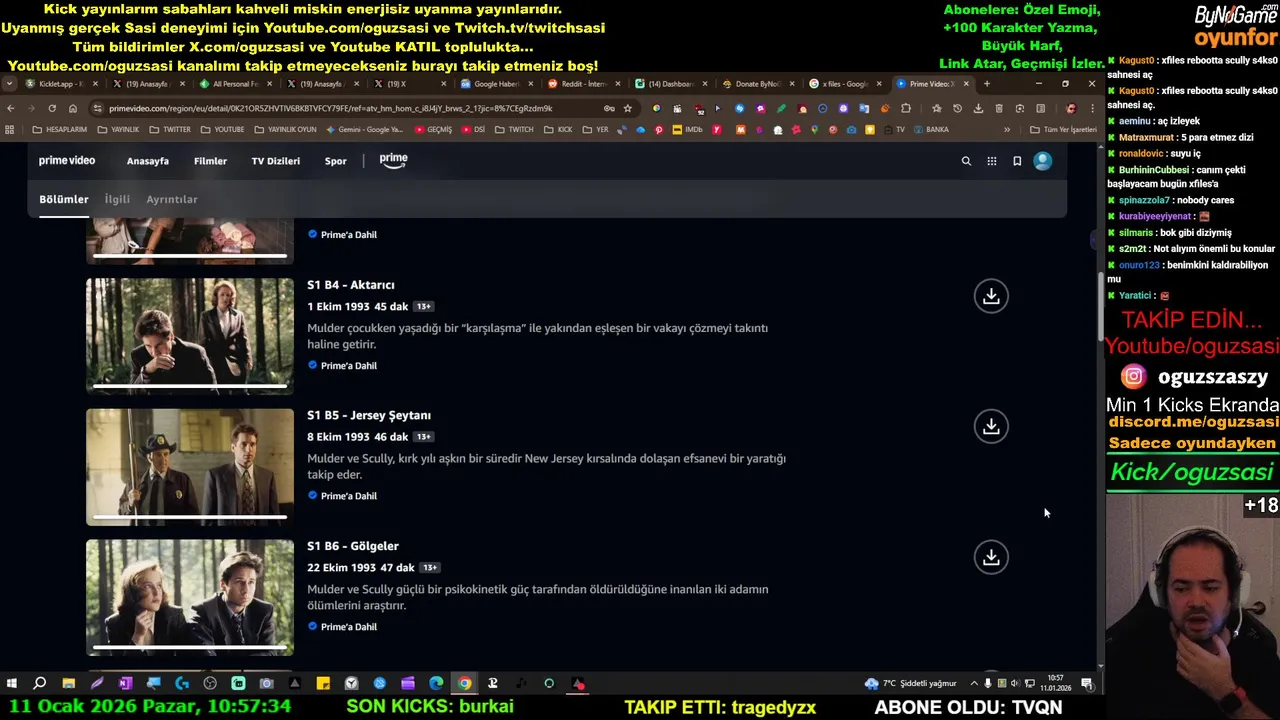Select the Ayrıntılar tab

[x=172, y=199]
